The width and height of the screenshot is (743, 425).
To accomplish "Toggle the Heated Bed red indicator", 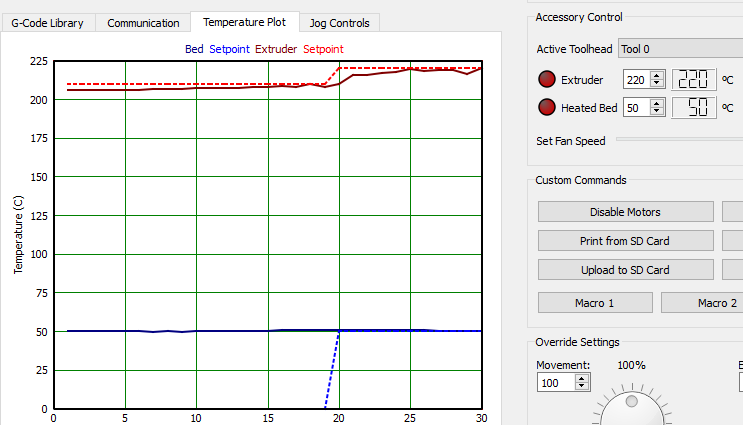I will pos(546,108).
